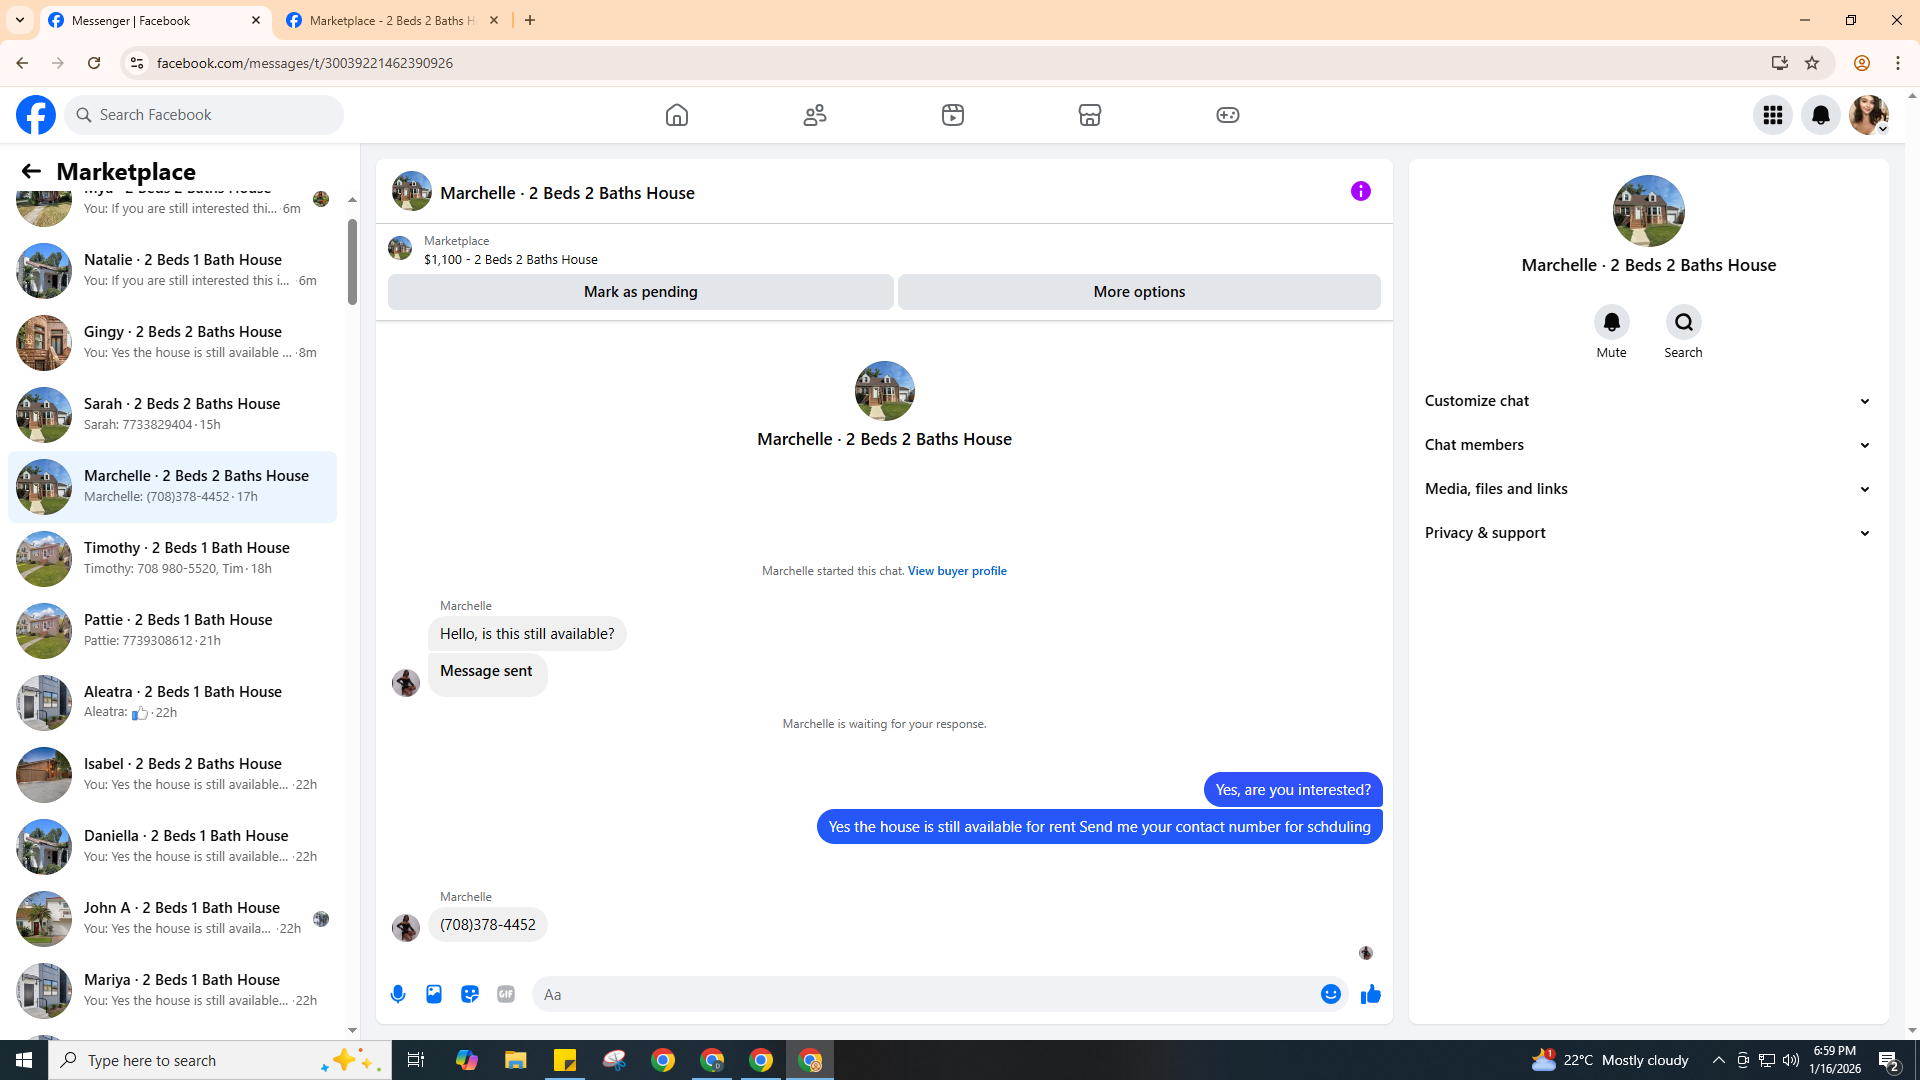Open Facebook notifications bell
The width and height of the screenshot is (1920, 1080).
point(1820,115)
